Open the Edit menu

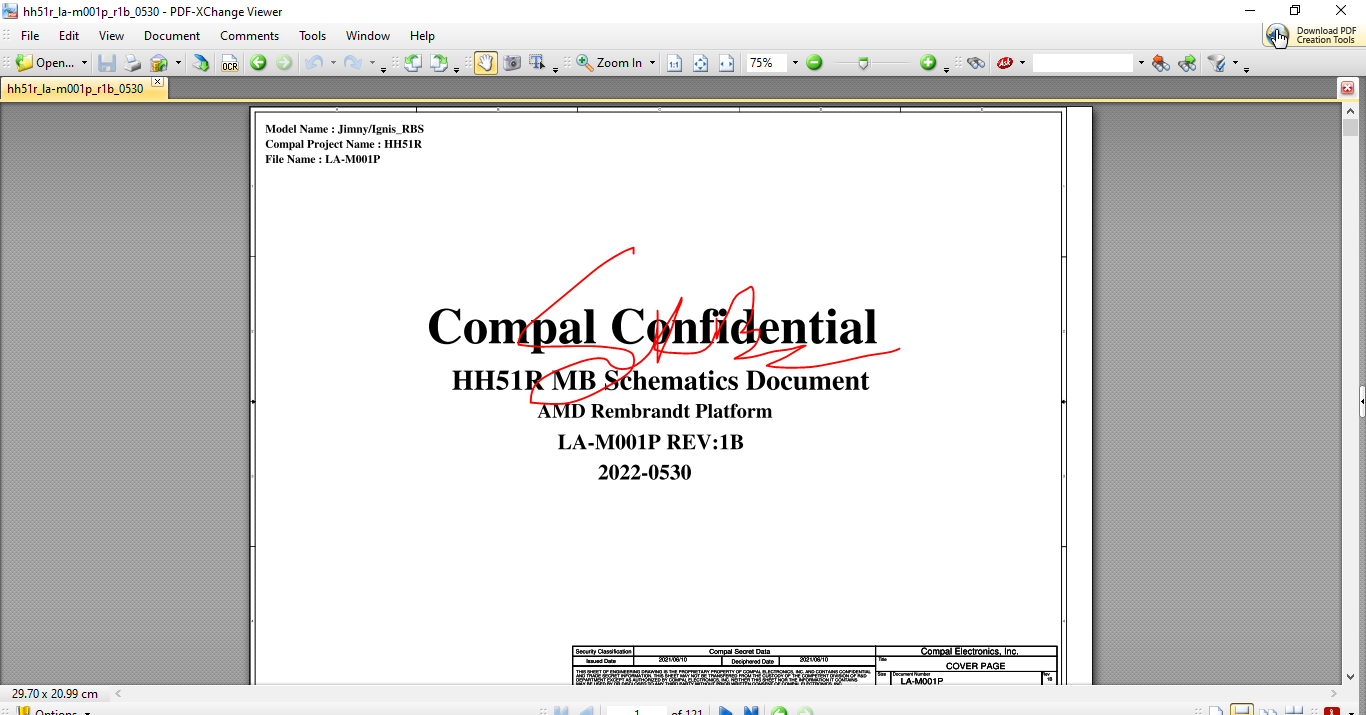pos(69,35)
